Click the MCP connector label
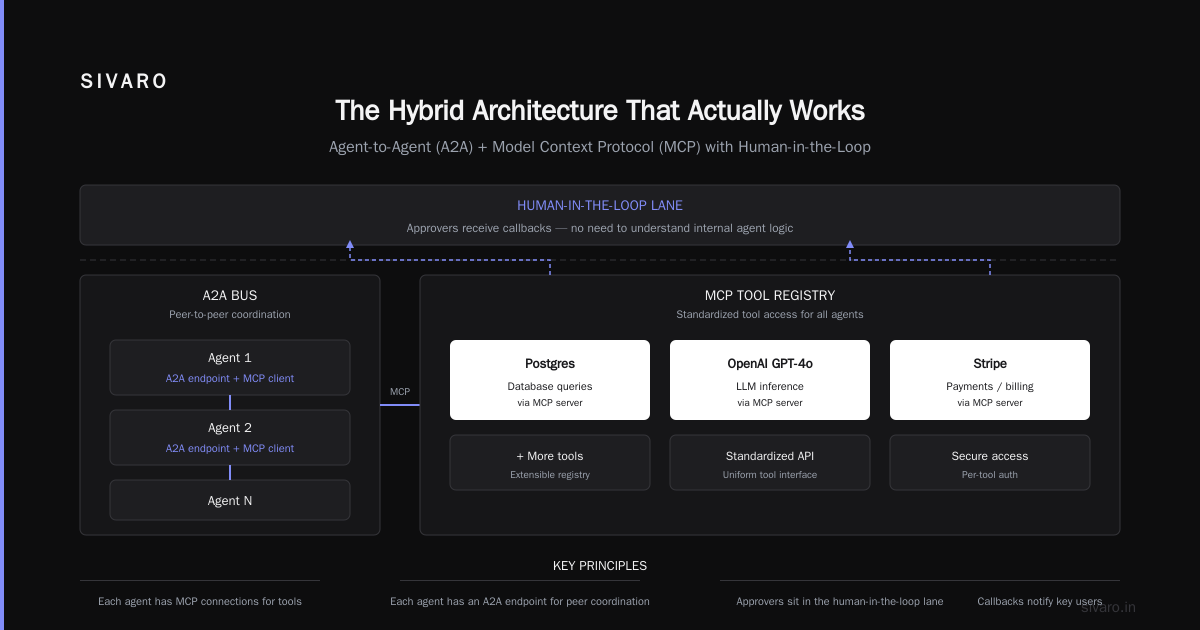The image size is (1200, 630). [399, 391]
